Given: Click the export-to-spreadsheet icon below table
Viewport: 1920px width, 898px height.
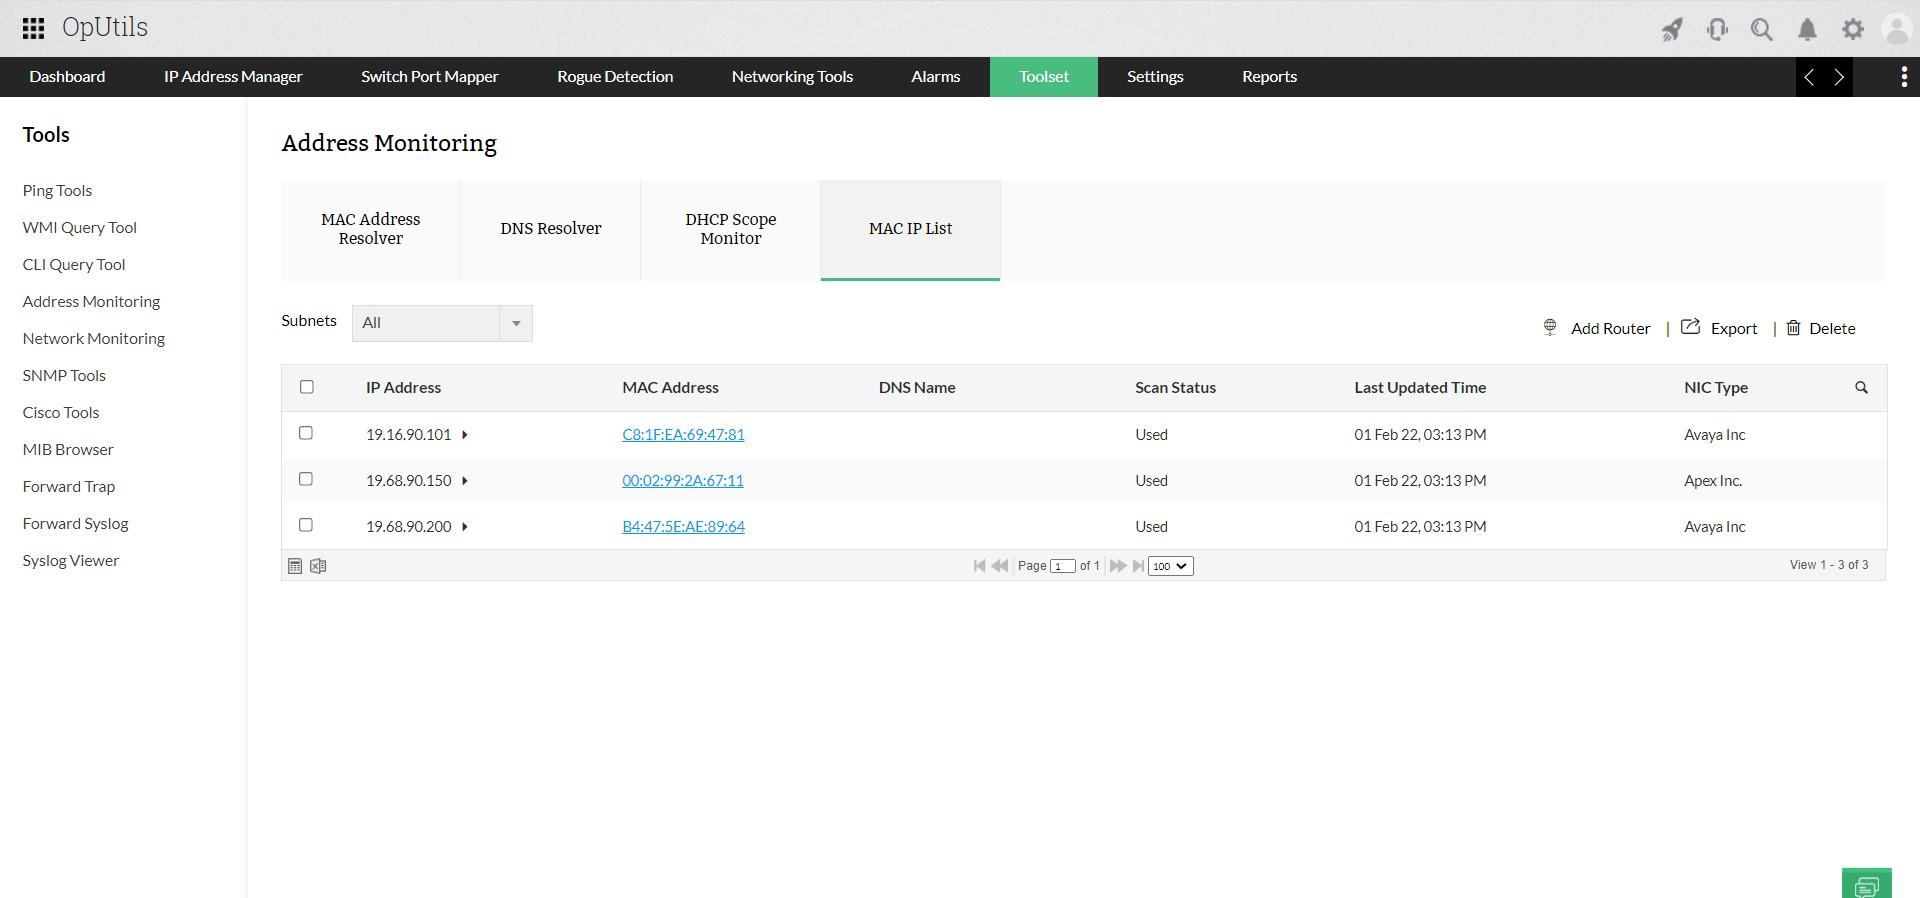Looking at the screenshot, I should point(318,566).
